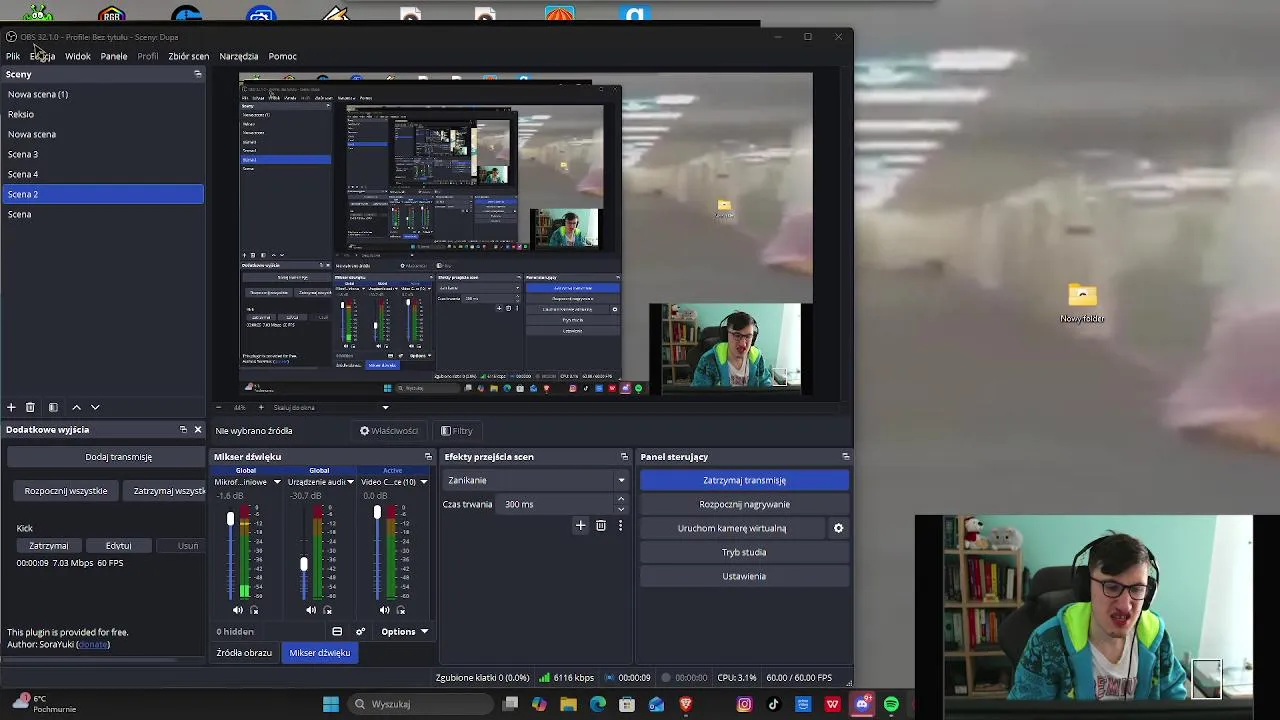1280x720 pixels.
Task: Toggle mixer layout icon next to hidden count
Action: tap(337, 631)
